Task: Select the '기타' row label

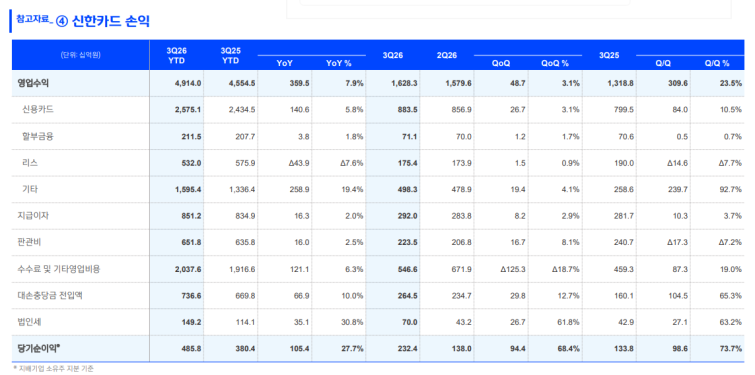Action: click(x=30, y=189)
